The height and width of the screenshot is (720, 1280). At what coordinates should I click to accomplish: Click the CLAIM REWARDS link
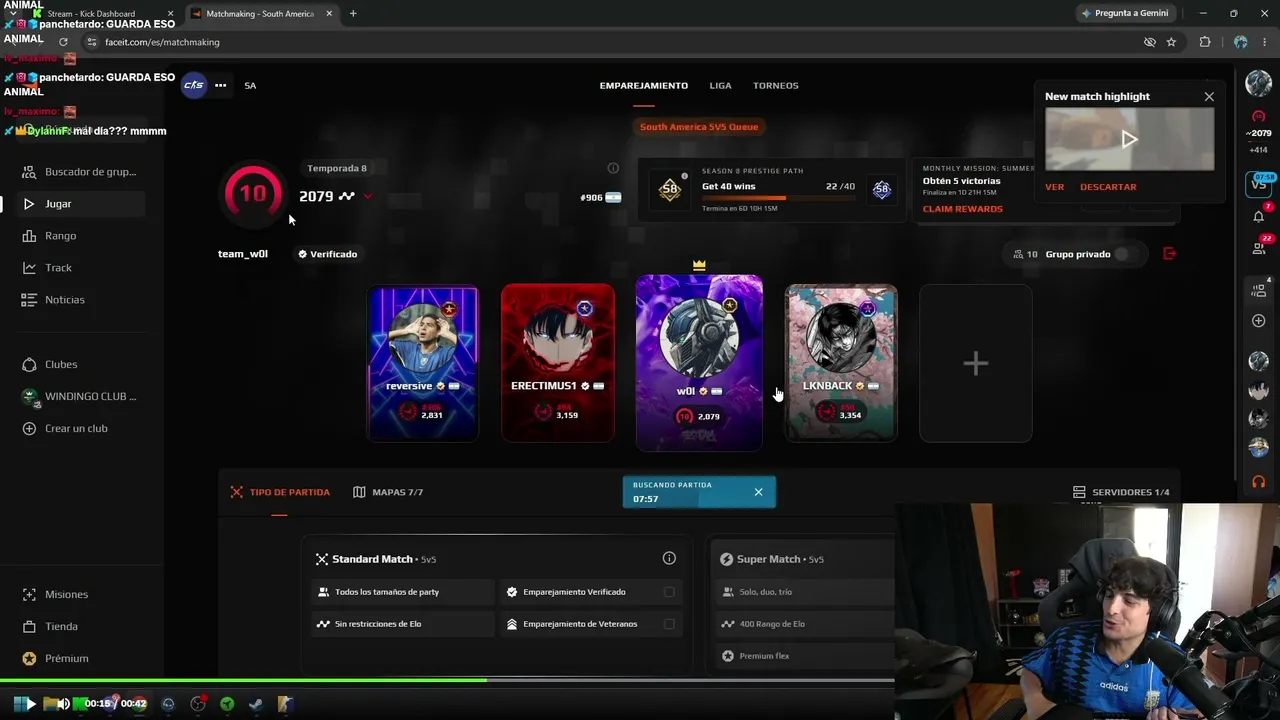point(962,209)
